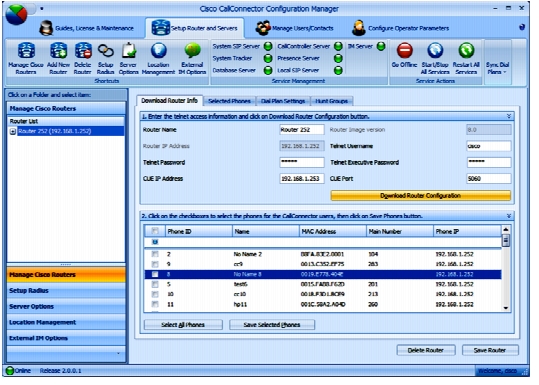The image size is (539, 385).
Task: Open the application orb menu
Action: [16, 14]
